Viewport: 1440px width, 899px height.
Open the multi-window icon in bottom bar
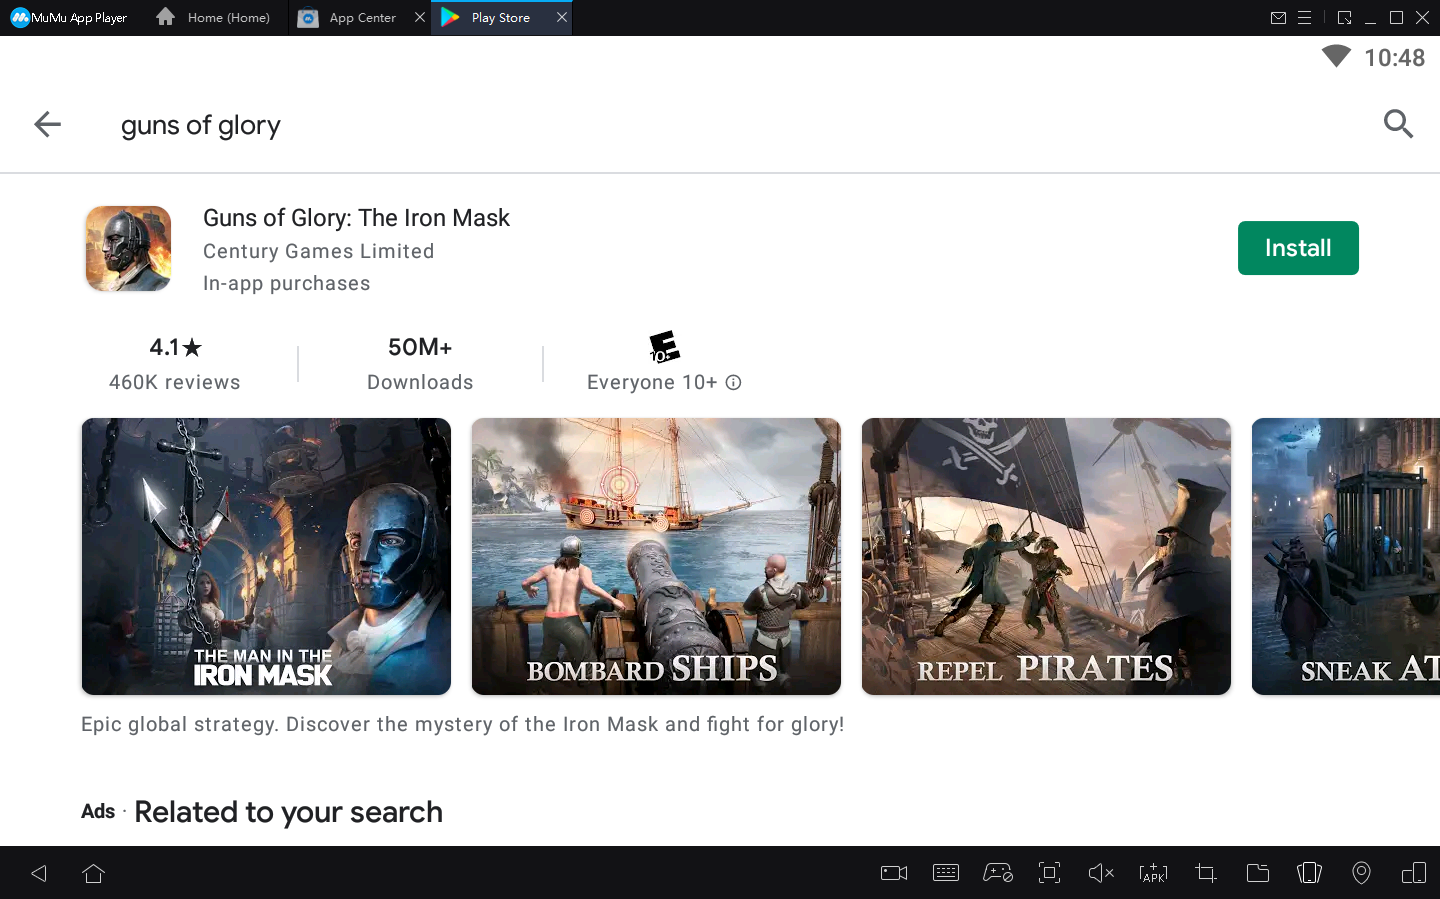click(1413, 873)
